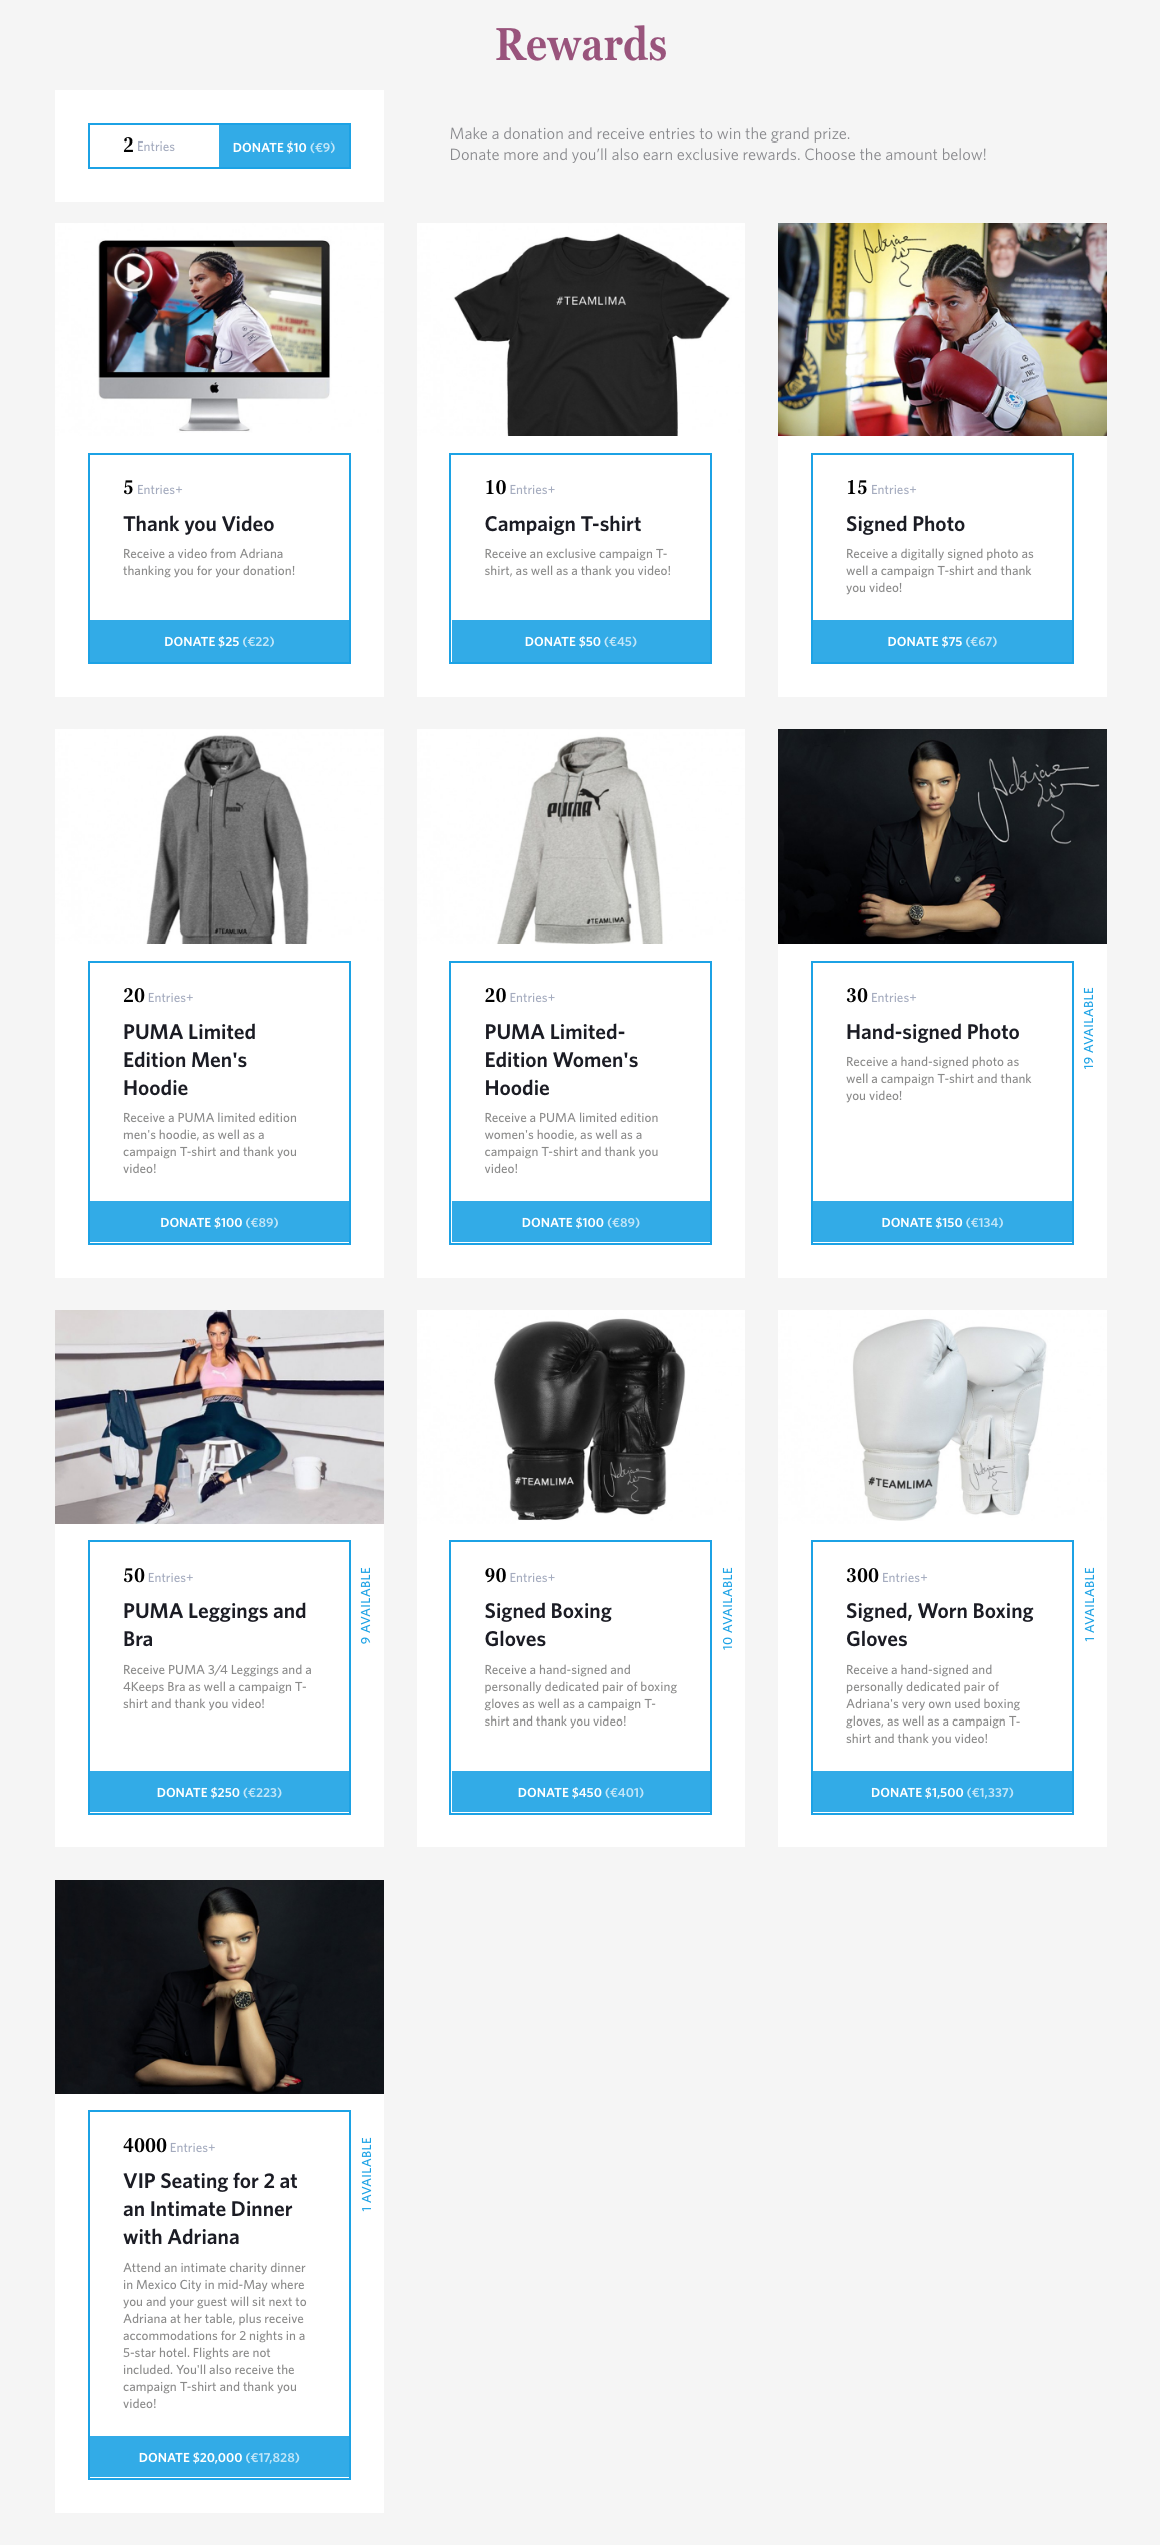Choose DONATE $75 Signed Photo reward

(x=942, y=641)
